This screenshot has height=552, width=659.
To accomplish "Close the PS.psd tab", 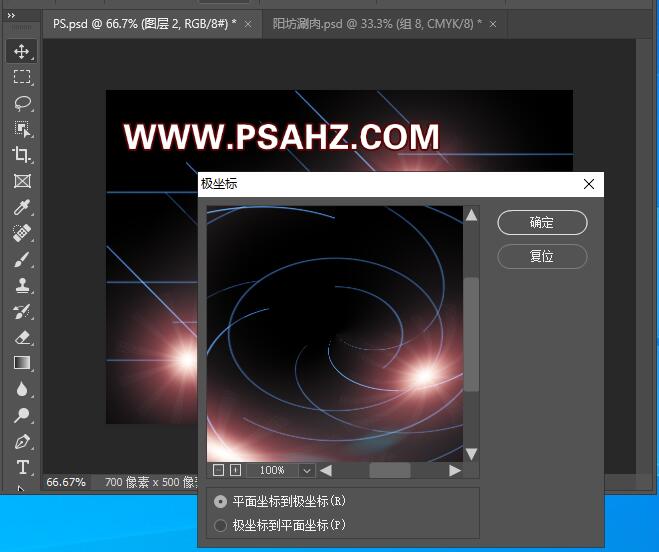I will [x=248, y=24].
